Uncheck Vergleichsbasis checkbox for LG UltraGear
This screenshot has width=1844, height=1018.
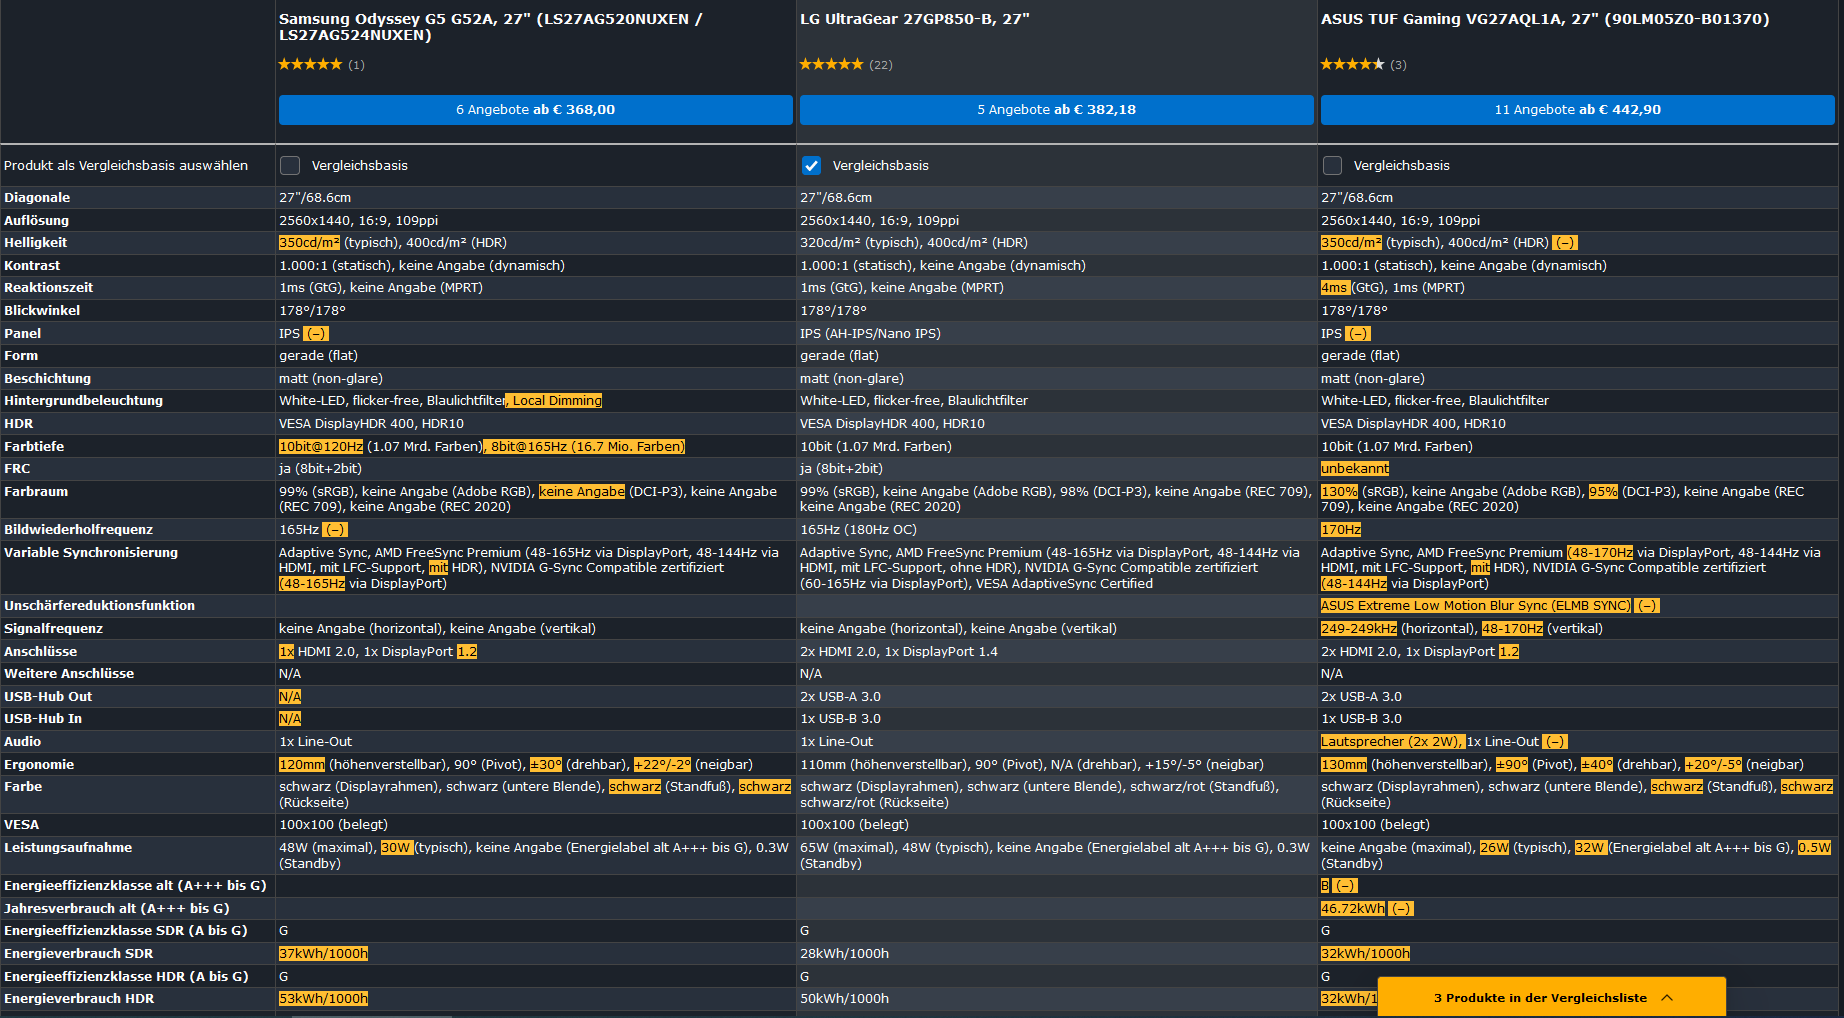[x=811, y=166]
